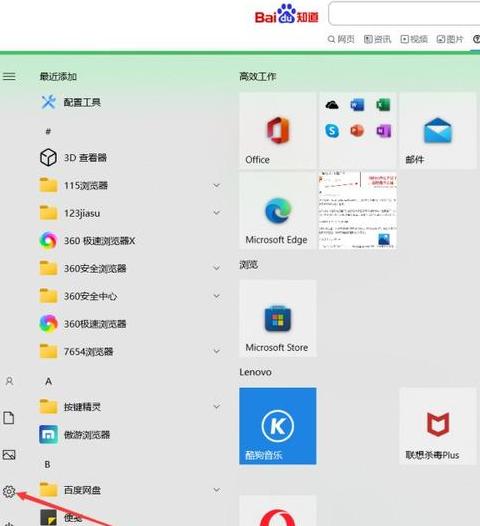Image resolution: width=480 pixels, height=526 pixels.
Task: Open 傲游浏览器 app
Action: [75, 435]
